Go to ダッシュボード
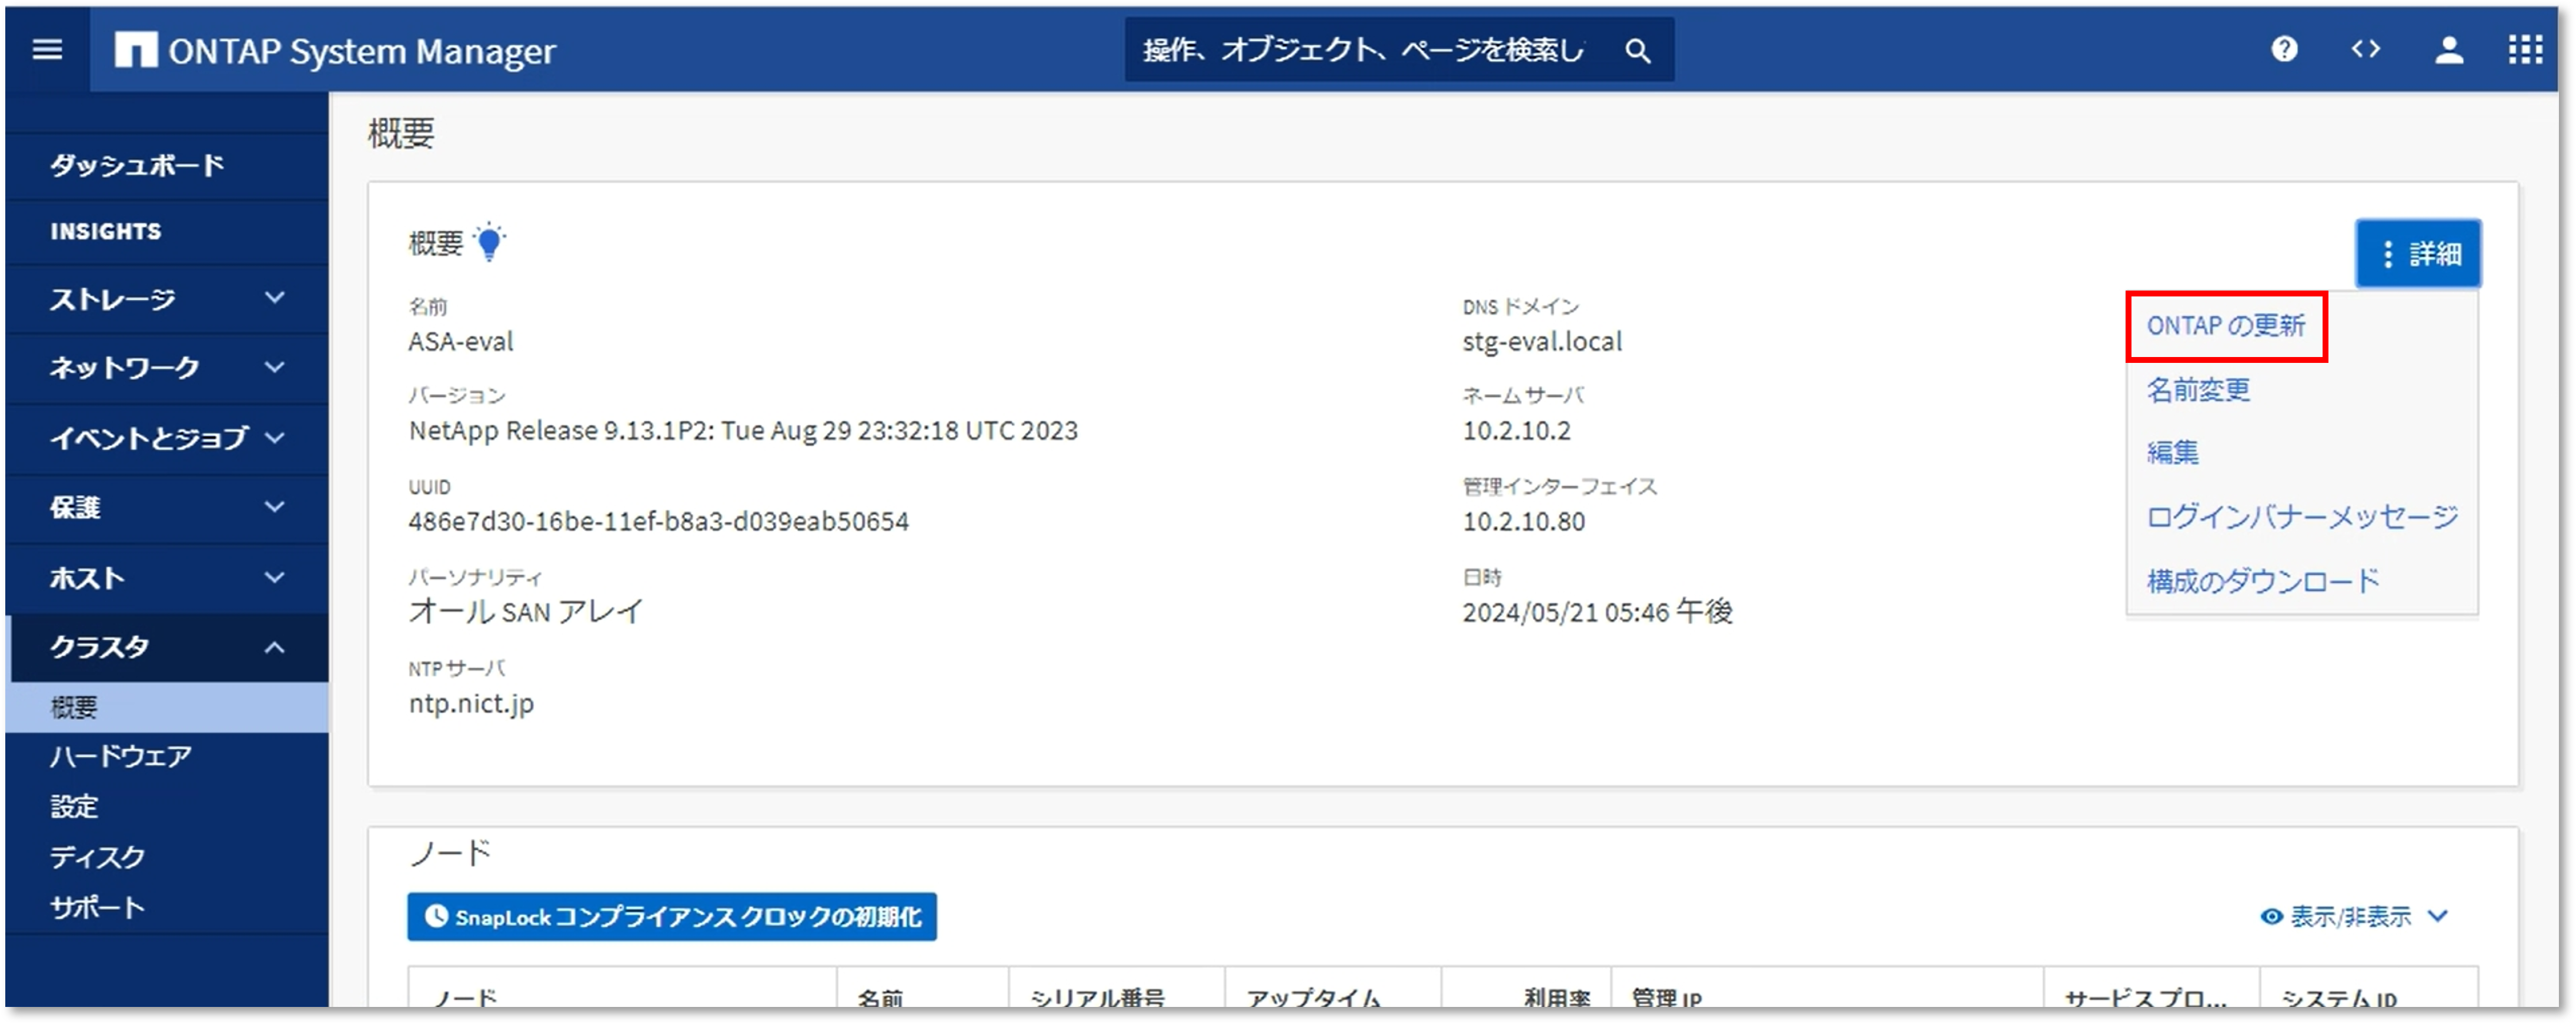The height and width of the screenshot is (1024, 2576). point(137,165)
